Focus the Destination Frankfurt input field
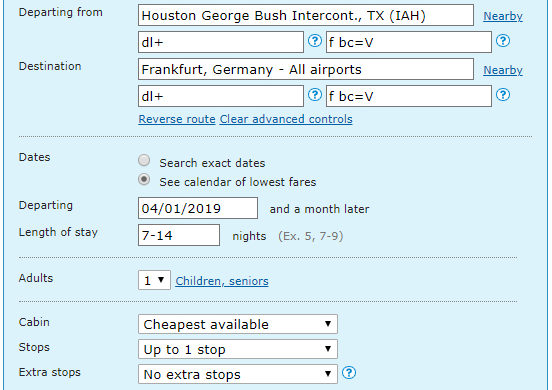 point(306,69)
